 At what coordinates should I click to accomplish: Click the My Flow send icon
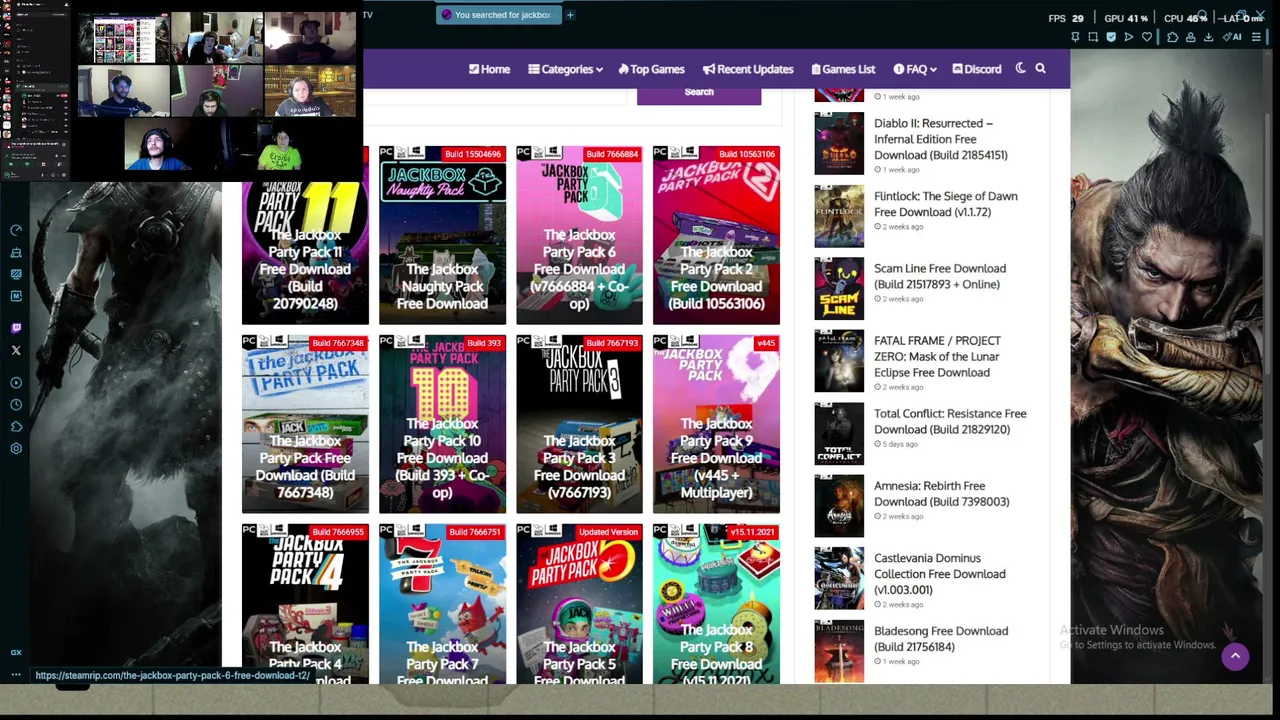click(1129, 37)
